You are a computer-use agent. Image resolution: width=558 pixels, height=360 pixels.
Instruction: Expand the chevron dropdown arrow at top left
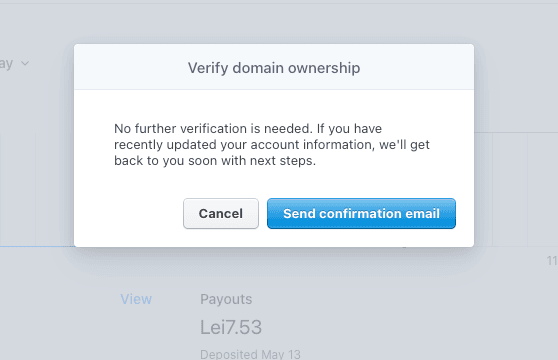(25, 63)
